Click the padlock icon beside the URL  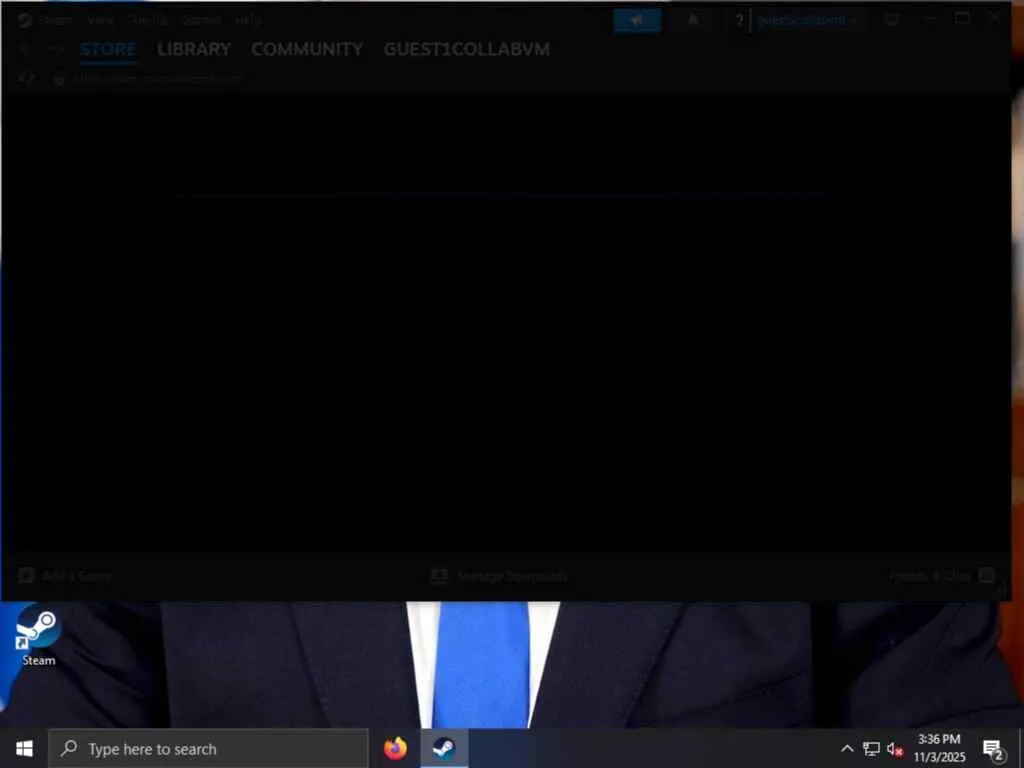tap(59, 79)
